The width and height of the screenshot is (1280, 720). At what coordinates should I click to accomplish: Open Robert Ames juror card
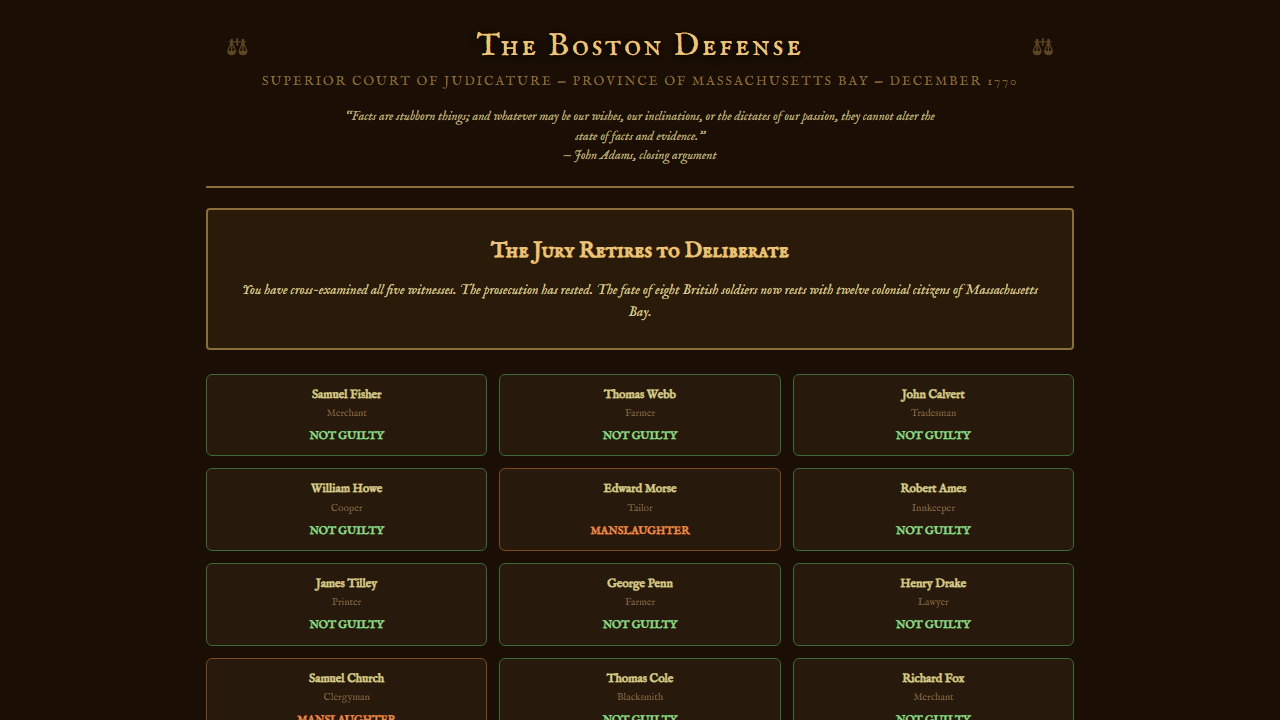click(933, 509)
